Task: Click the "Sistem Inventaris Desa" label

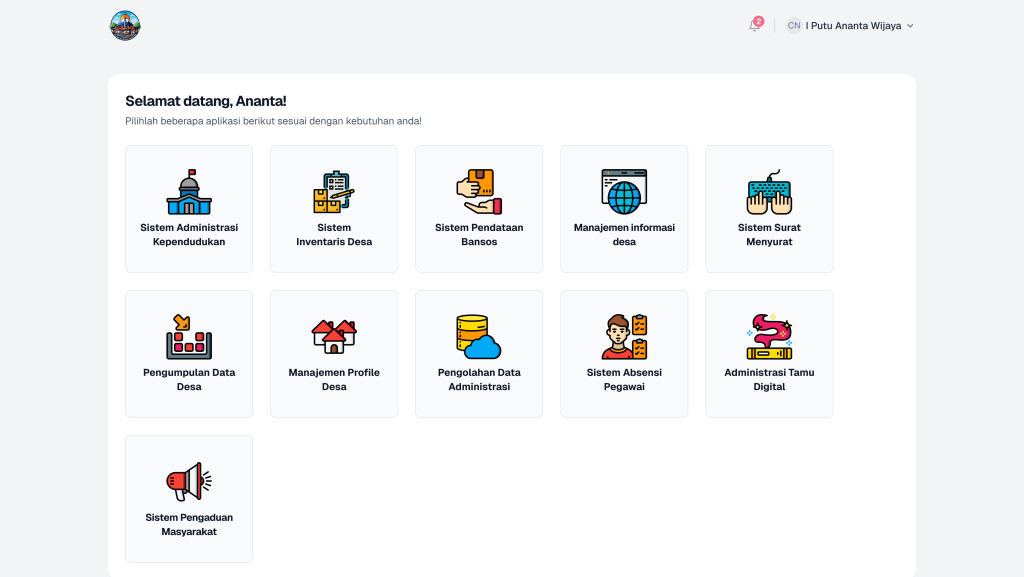Action: coord(334,234)
